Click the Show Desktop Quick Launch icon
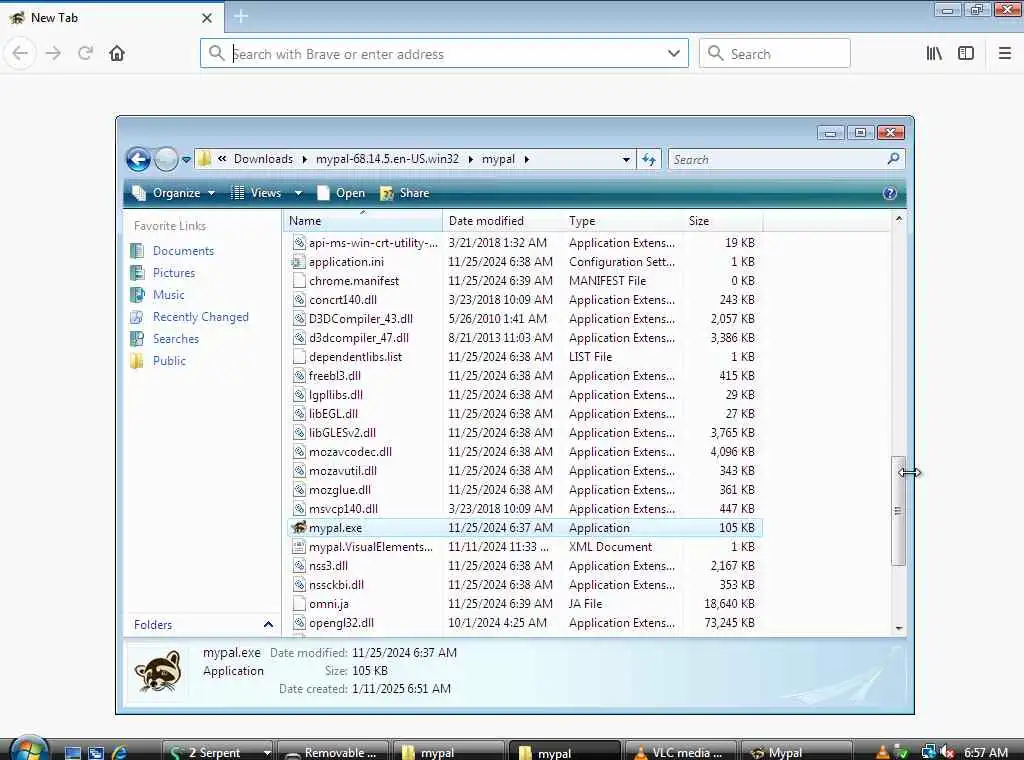 [x=72, y=753]
